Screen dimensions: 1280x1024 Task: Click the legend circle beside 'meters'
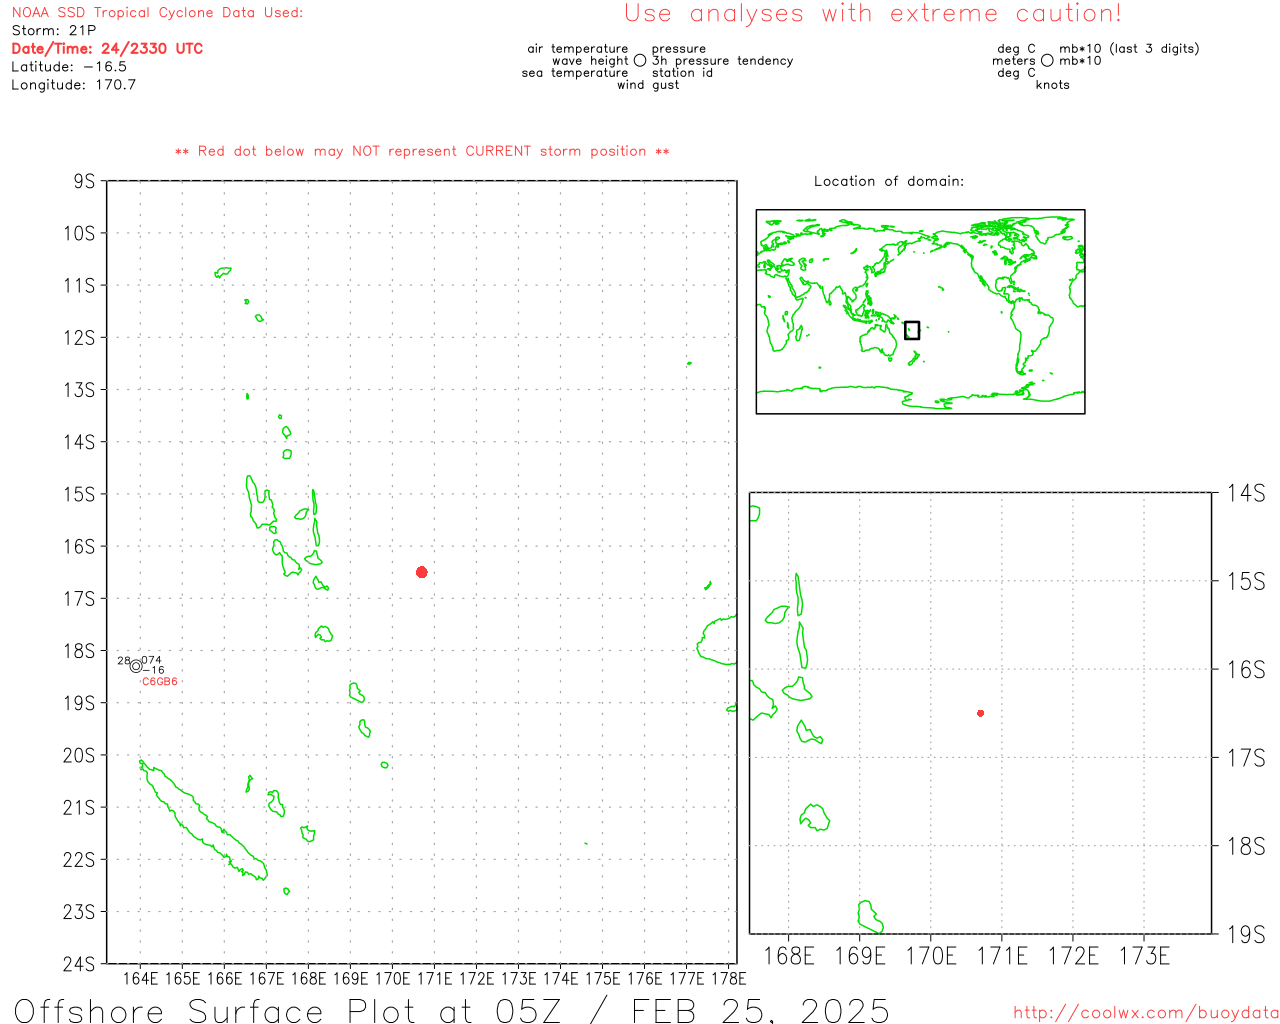tap(1047, 61)
